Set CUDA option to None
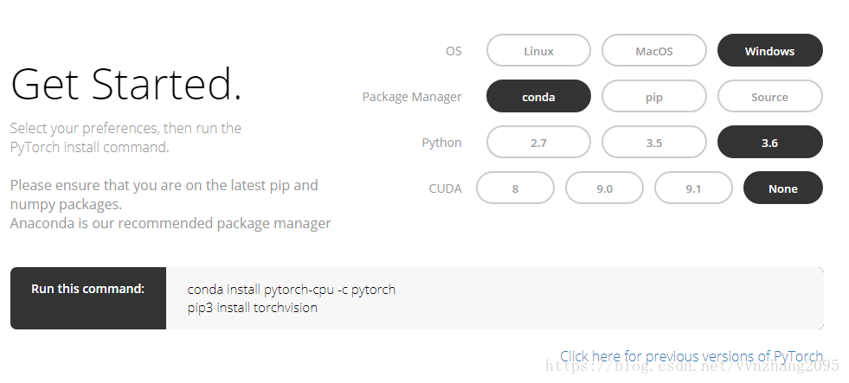Viewport: 849px width, 383px height. pos(783,188)
